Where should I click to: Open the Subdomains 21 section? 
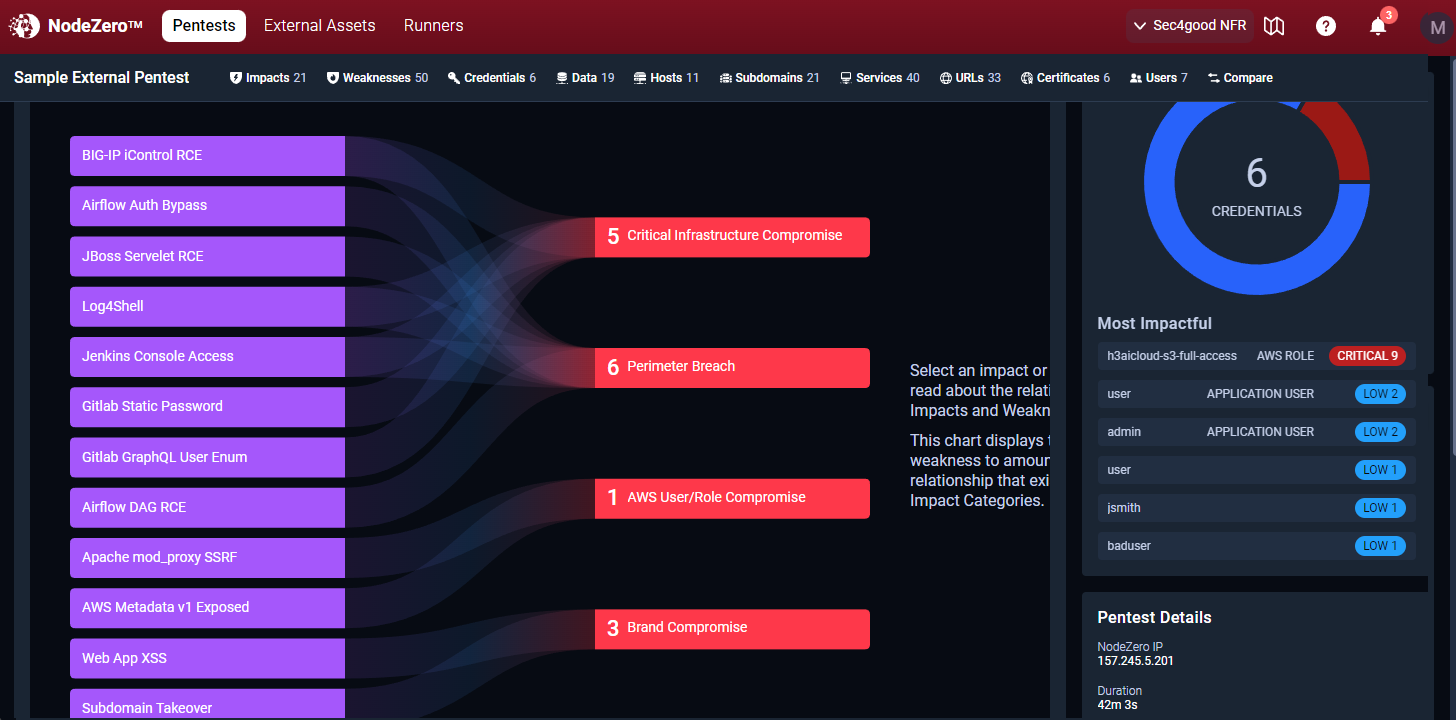[x=770, y=78]
